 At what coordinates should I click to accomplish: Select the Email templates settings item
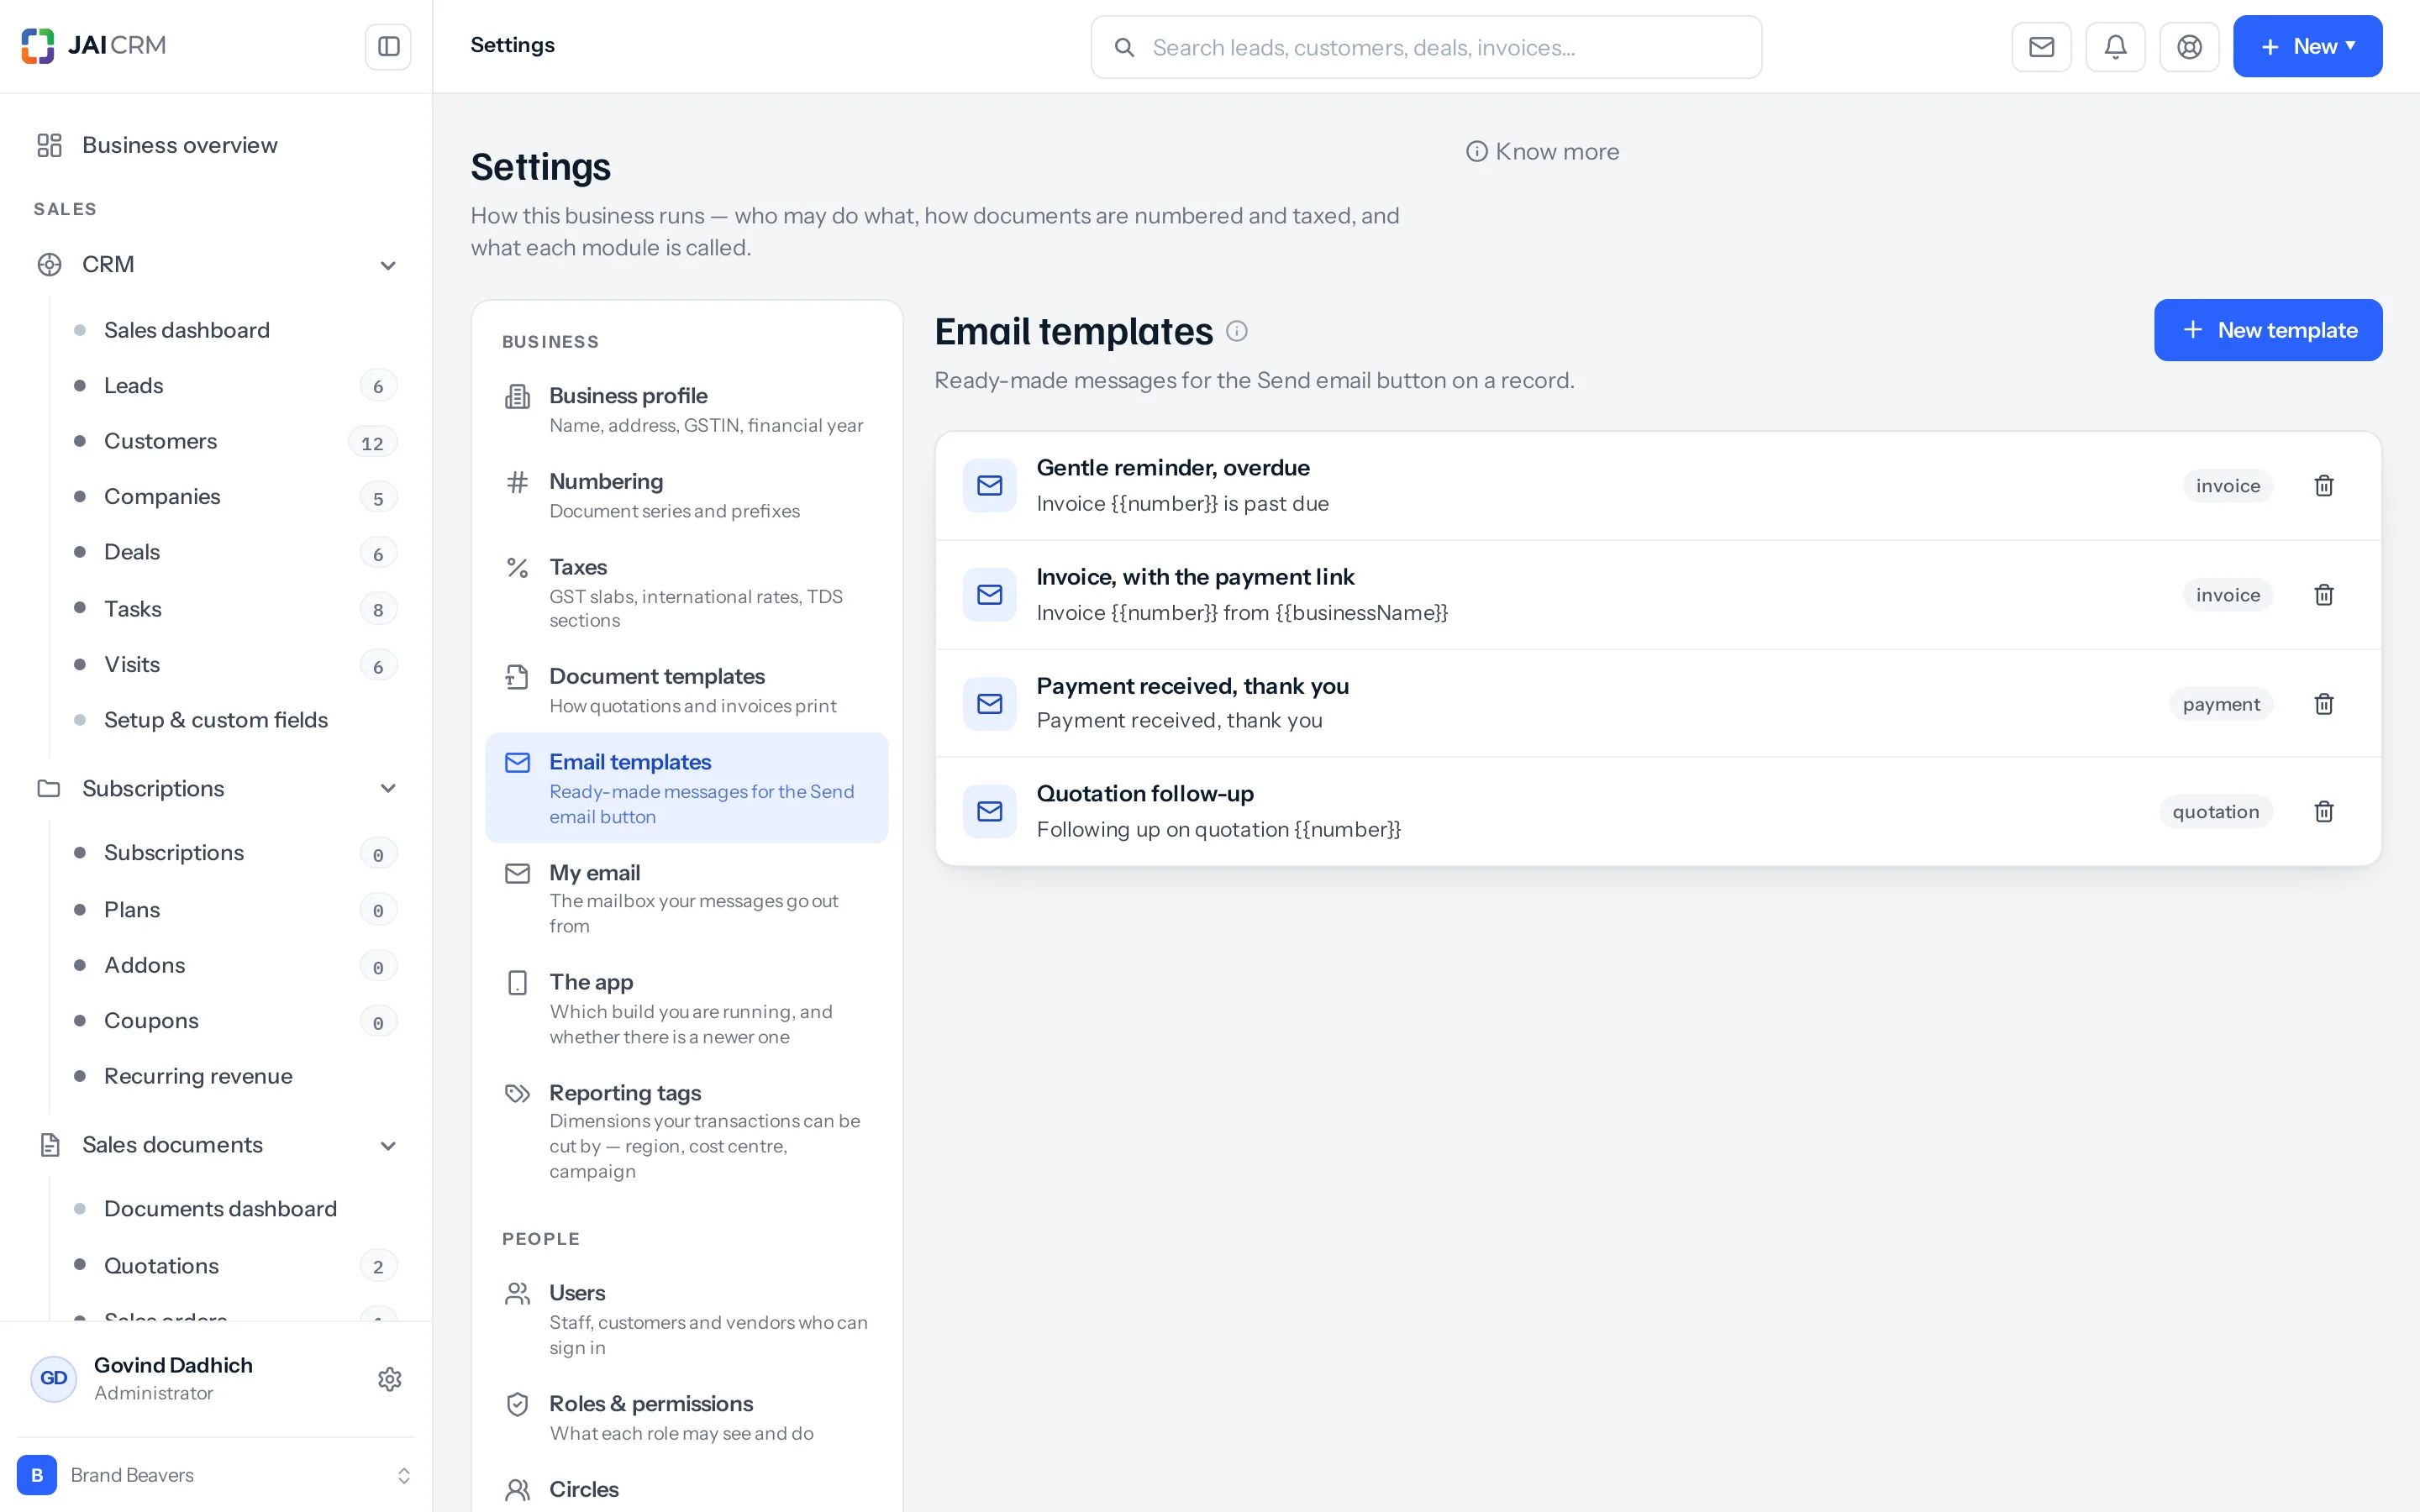click(x=687, y=788)
